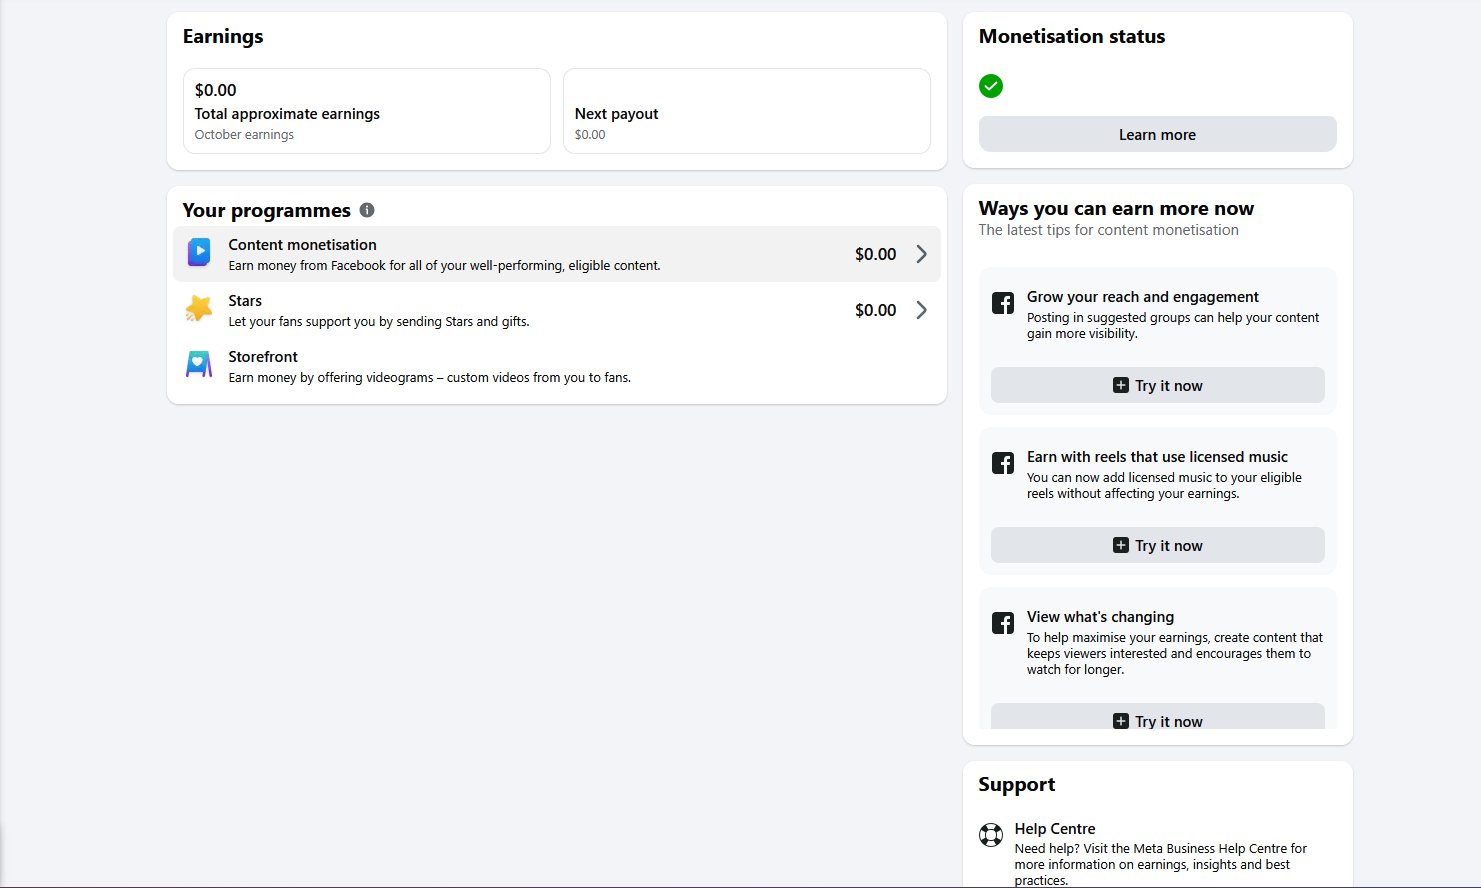The image size is (1481, 888).
Task: Expand Content monetisation with its chevron arrow
Action: tap(922, 254)
